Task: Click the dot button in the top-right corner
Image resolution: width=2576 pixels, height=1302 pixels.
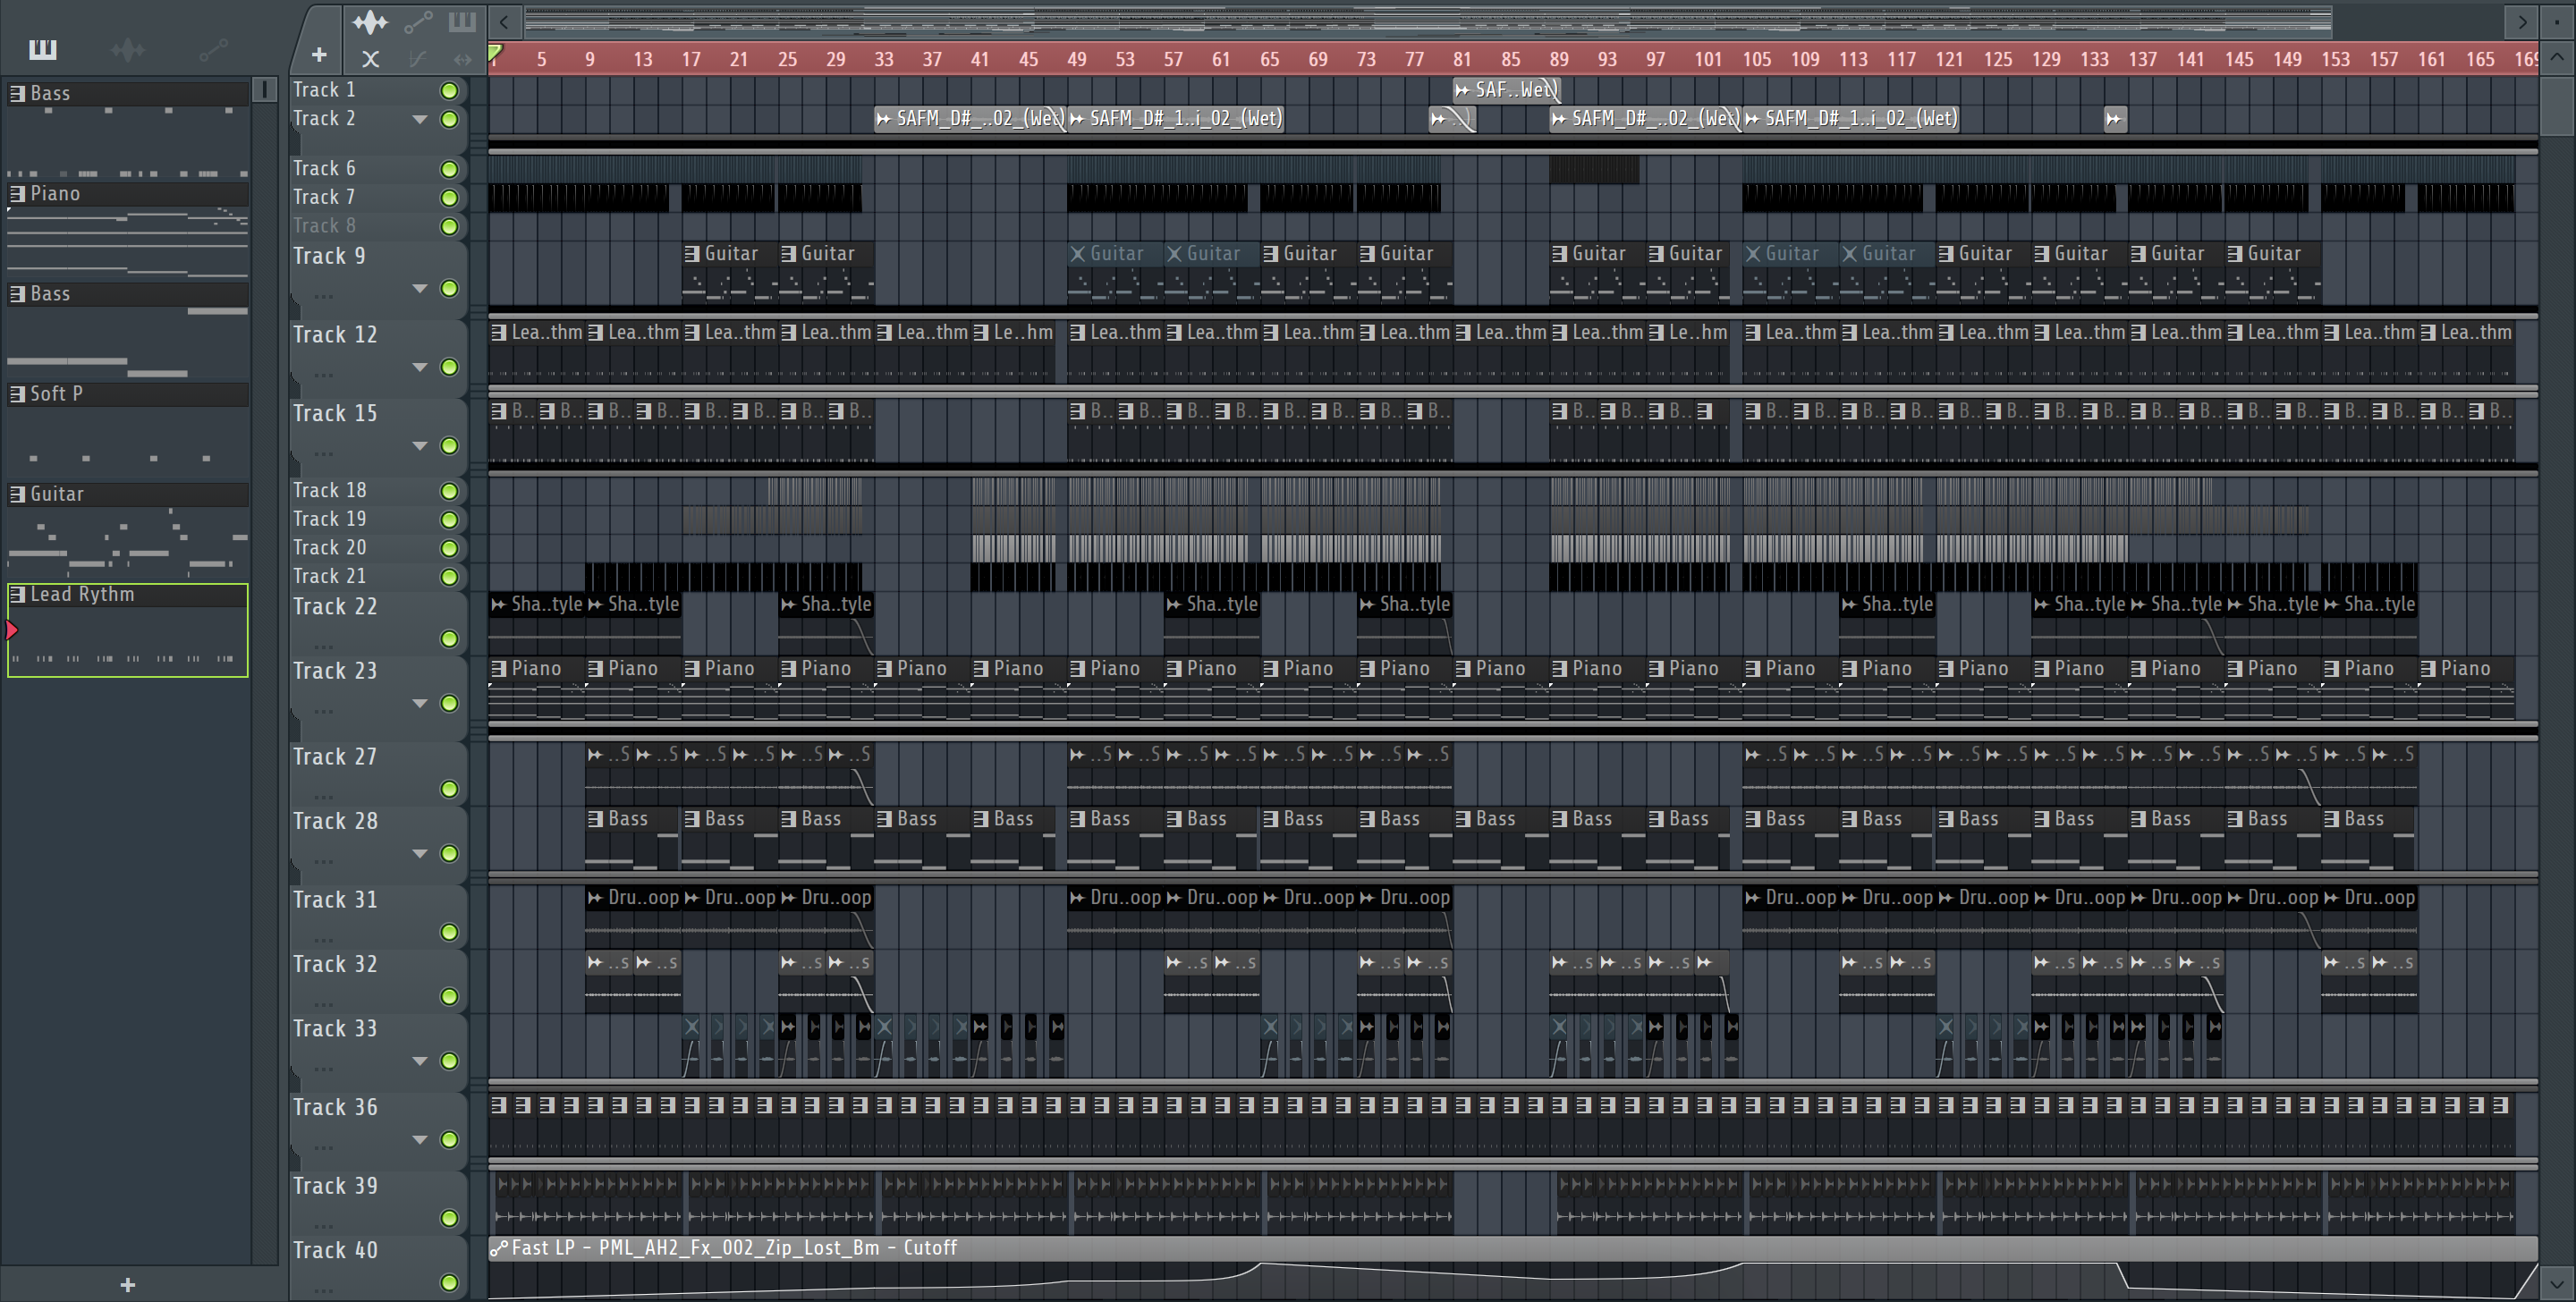Action: pyautogui.click(x=2557, y=21)
